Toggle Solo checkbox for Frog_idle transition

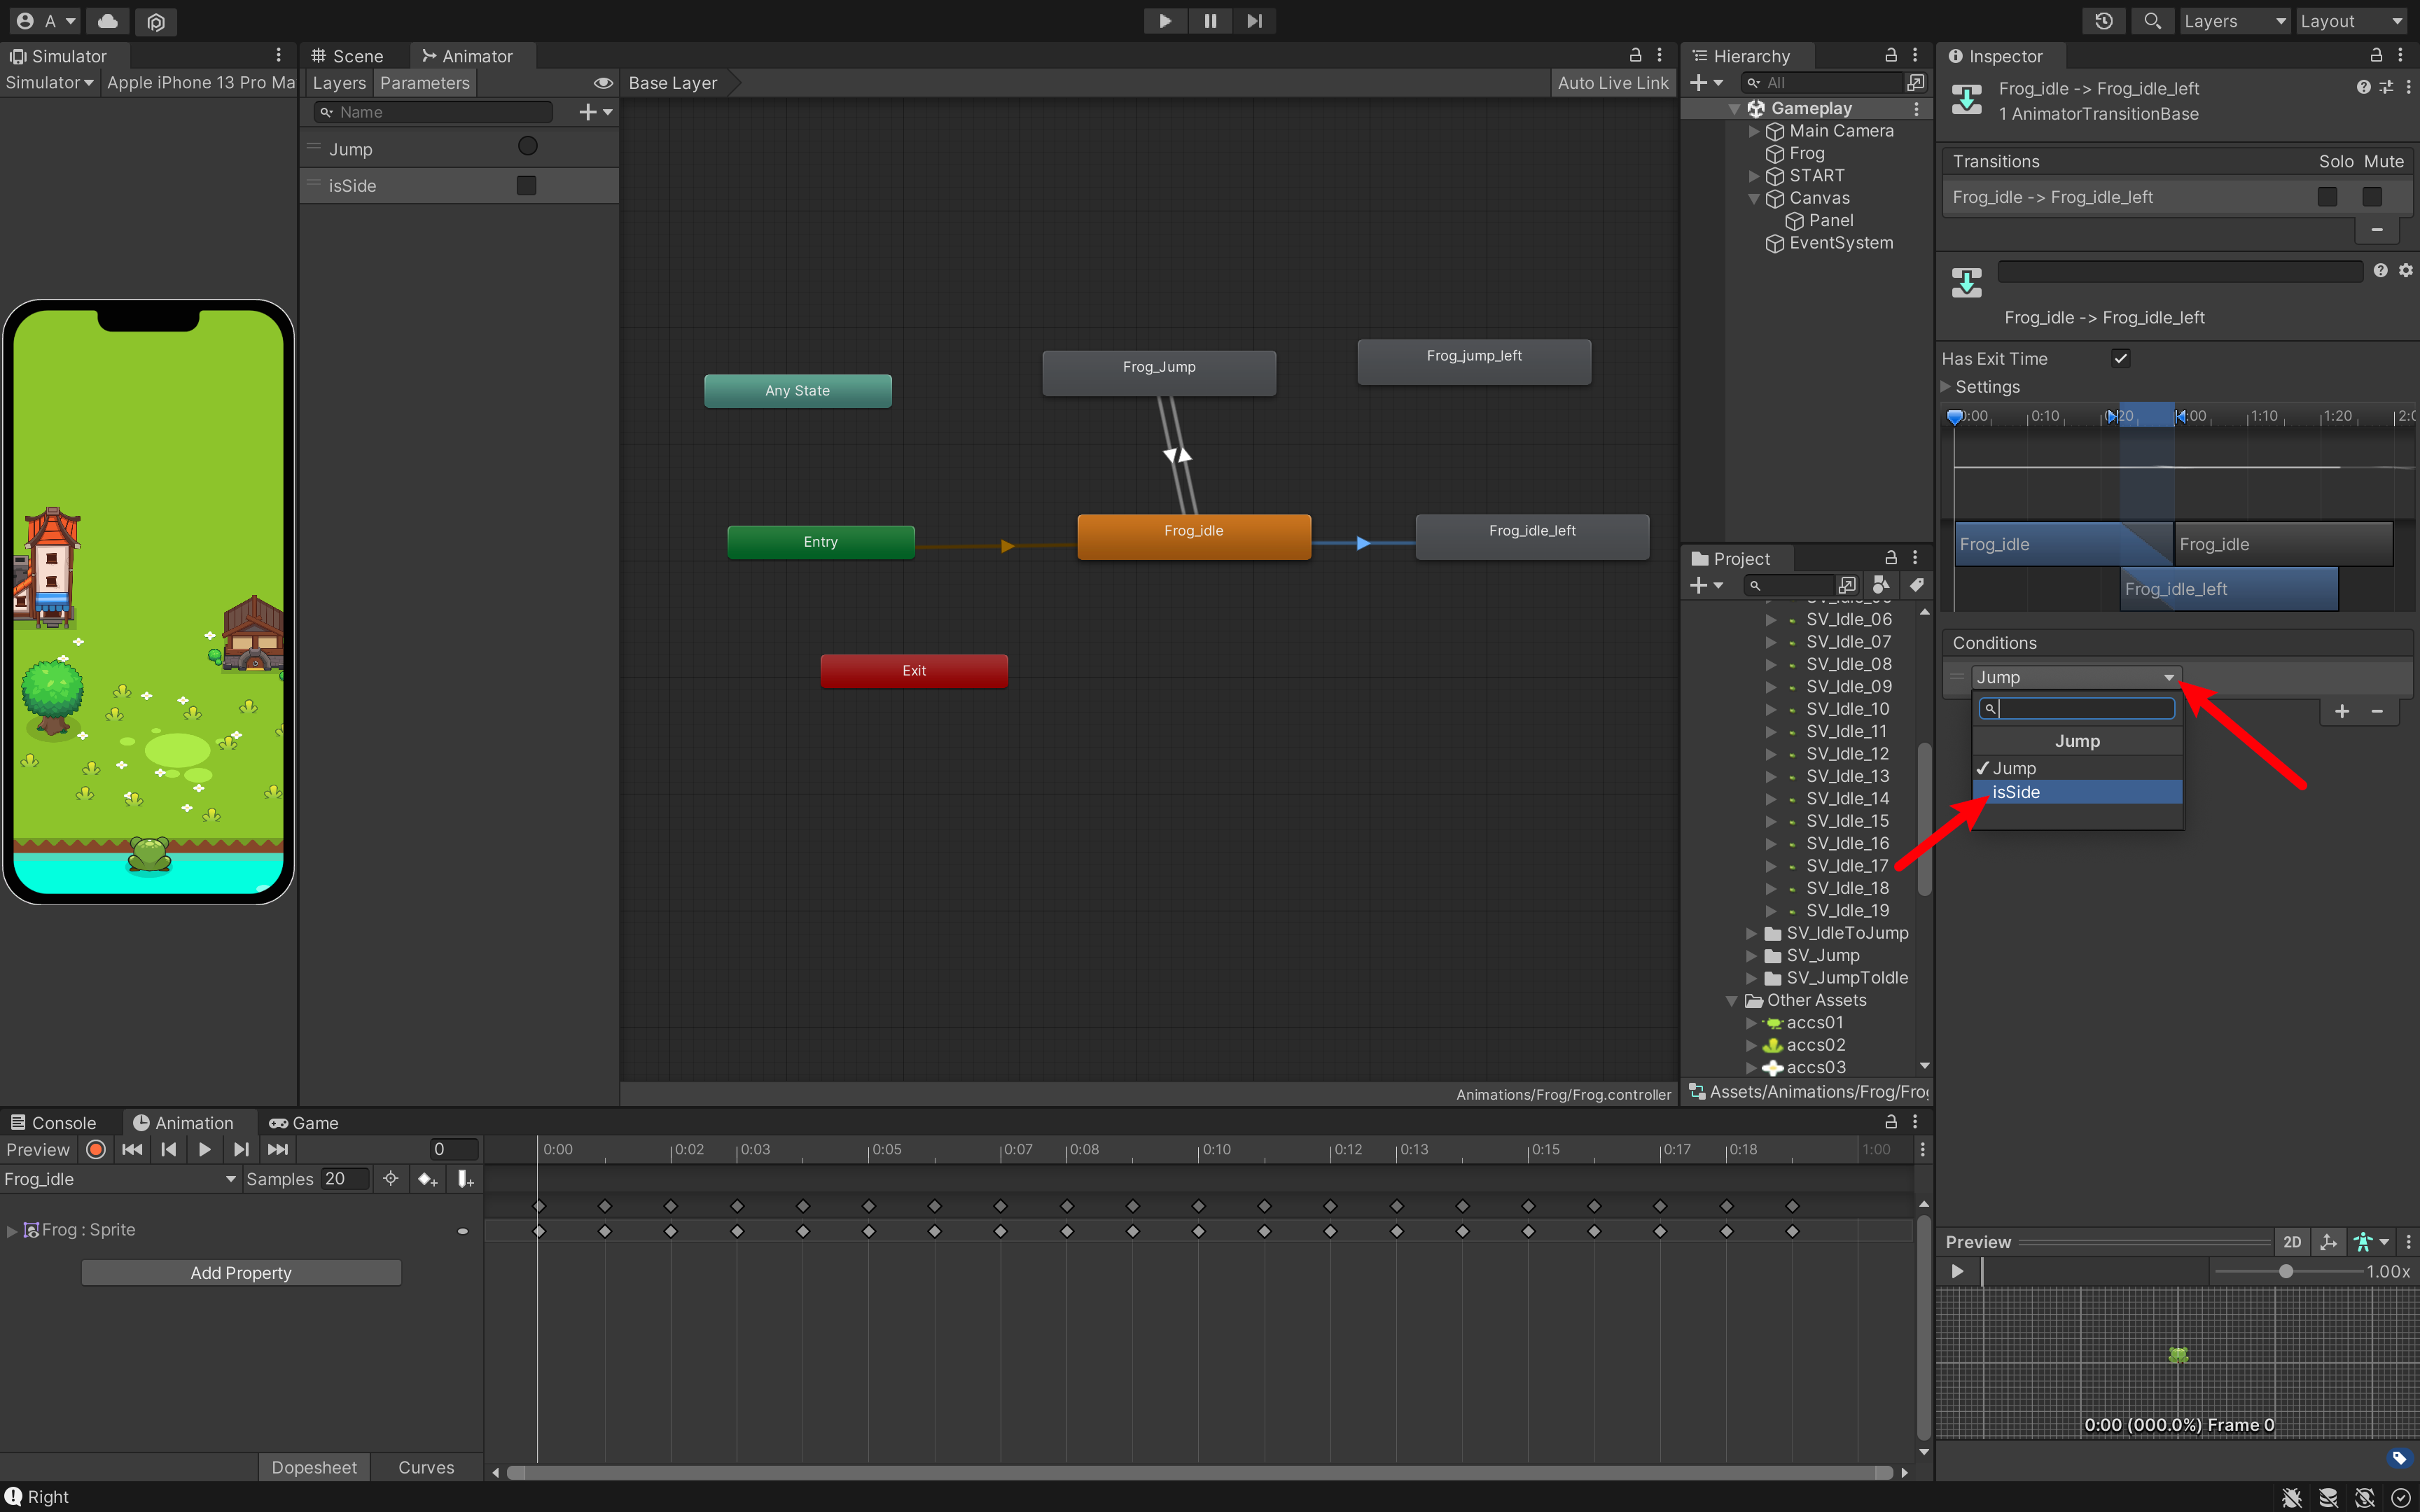tap(2328, 197)
